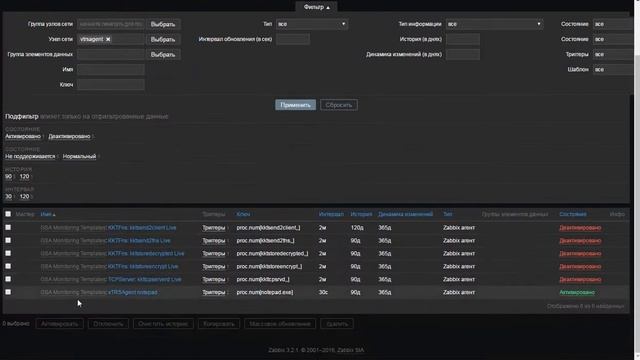Open the kktstoredecrypted Live item
Screen dimensions: 640x360
pos(146,253)
